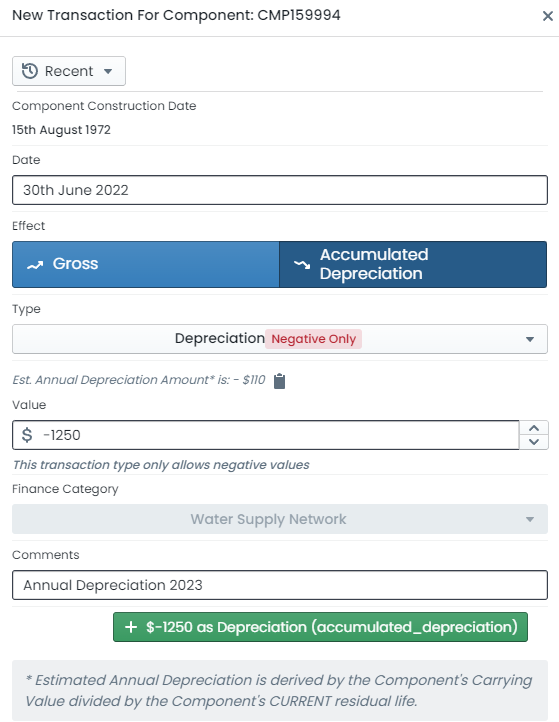This screenshot has height=722, width=559.
Task: Click the clipboard copy icon beside estimated depreciation
Action: 280,381
